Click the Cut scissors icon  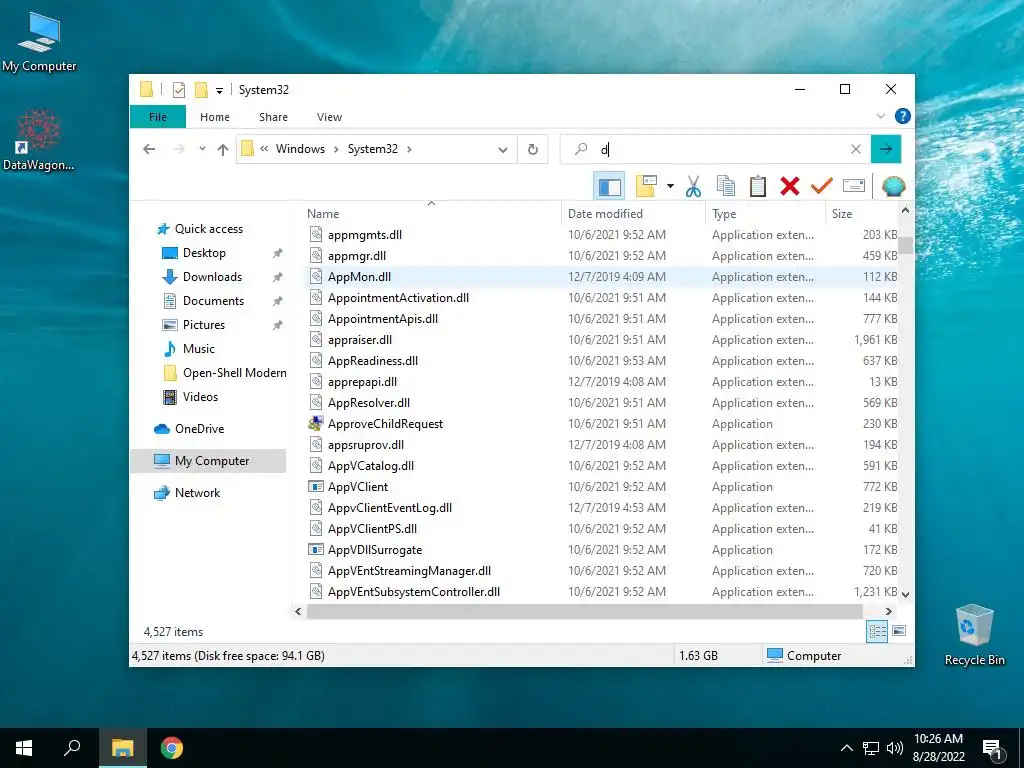pos(694,186)
